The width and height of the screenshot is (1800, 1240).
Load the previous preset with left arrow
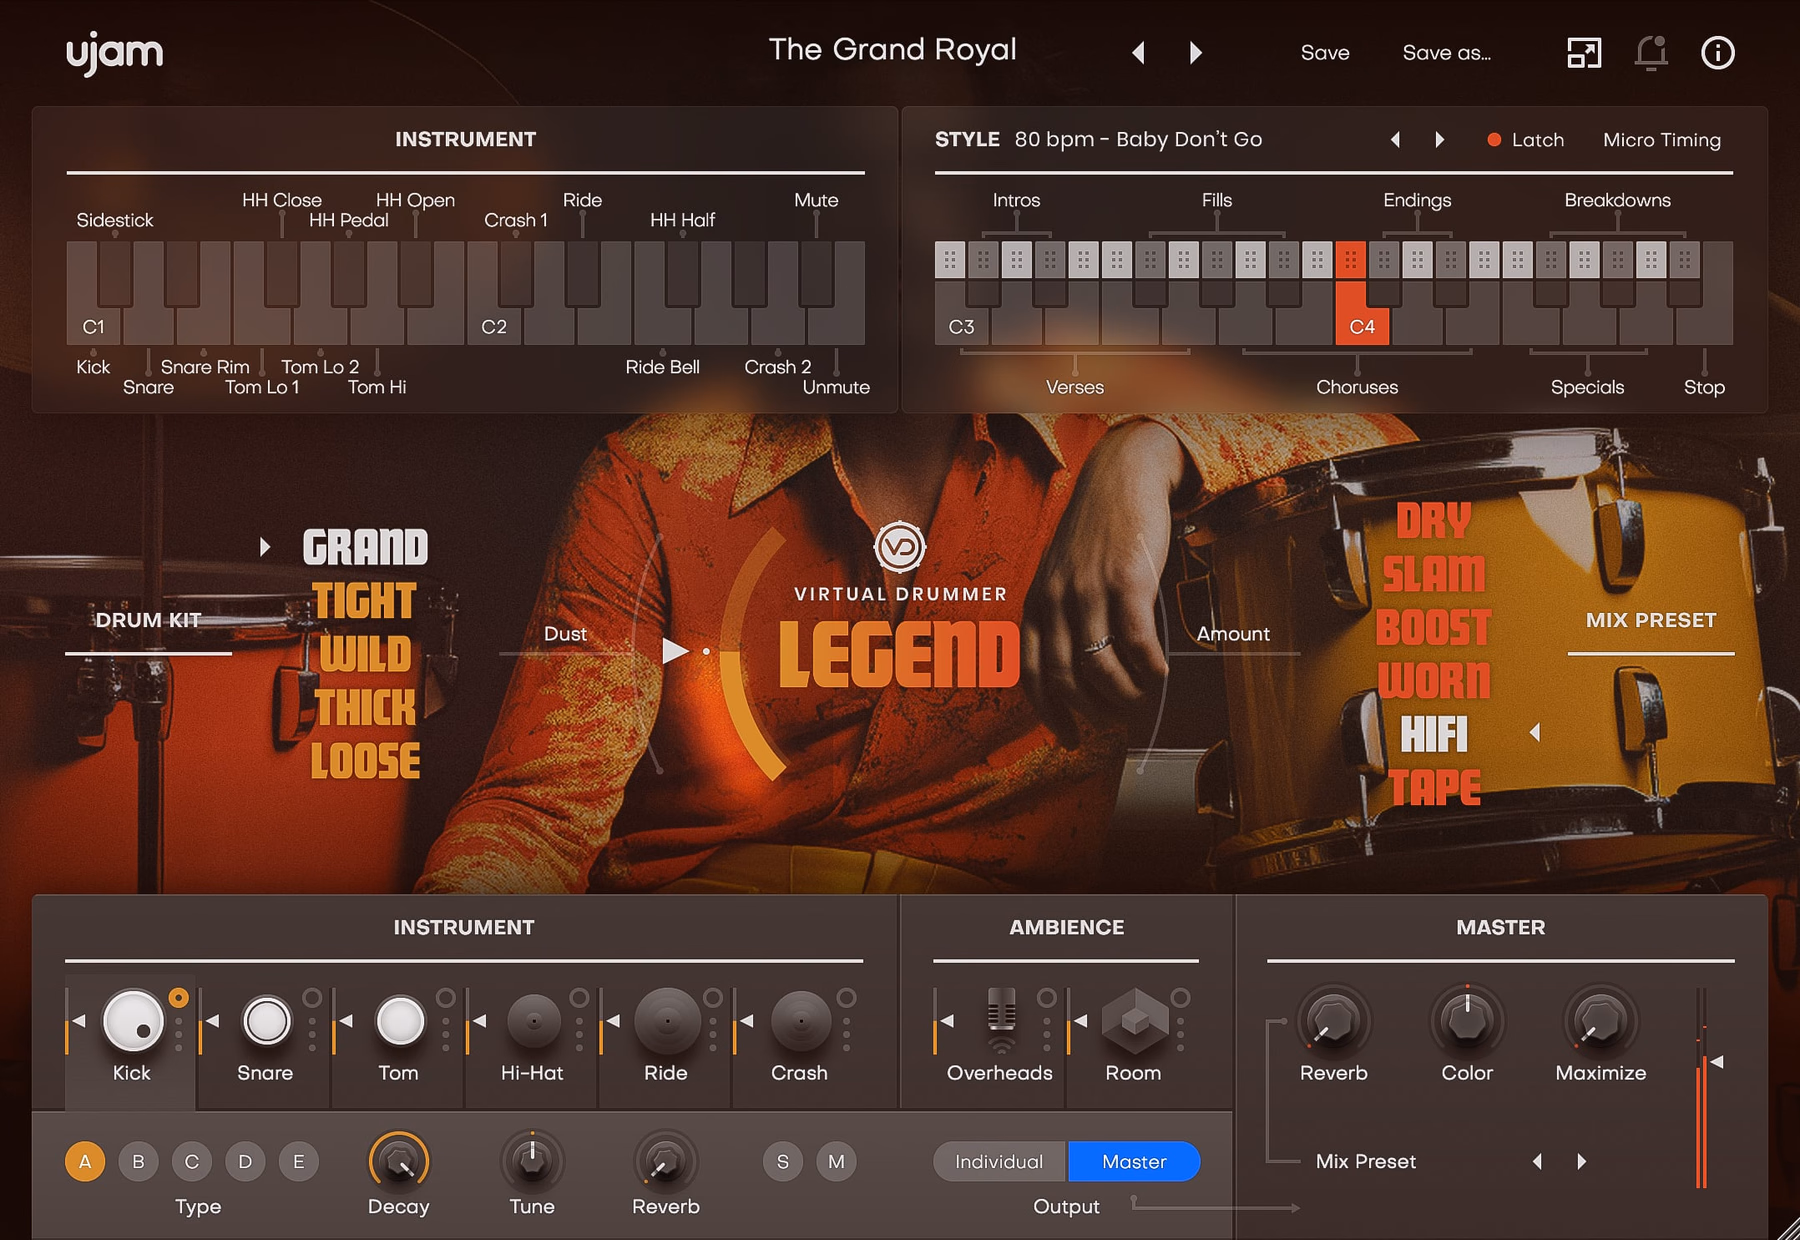click(1138, 53)
